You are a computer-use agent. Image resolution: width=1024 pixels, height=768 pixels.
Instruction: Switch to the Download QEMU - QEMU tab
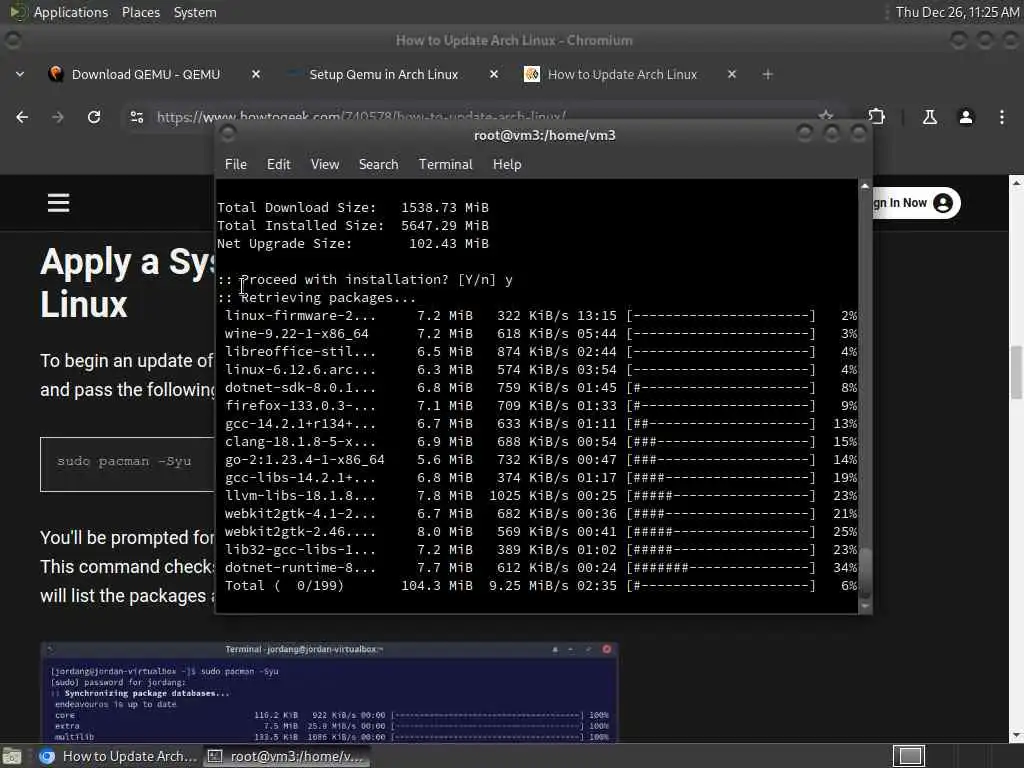tap(146, 74)
